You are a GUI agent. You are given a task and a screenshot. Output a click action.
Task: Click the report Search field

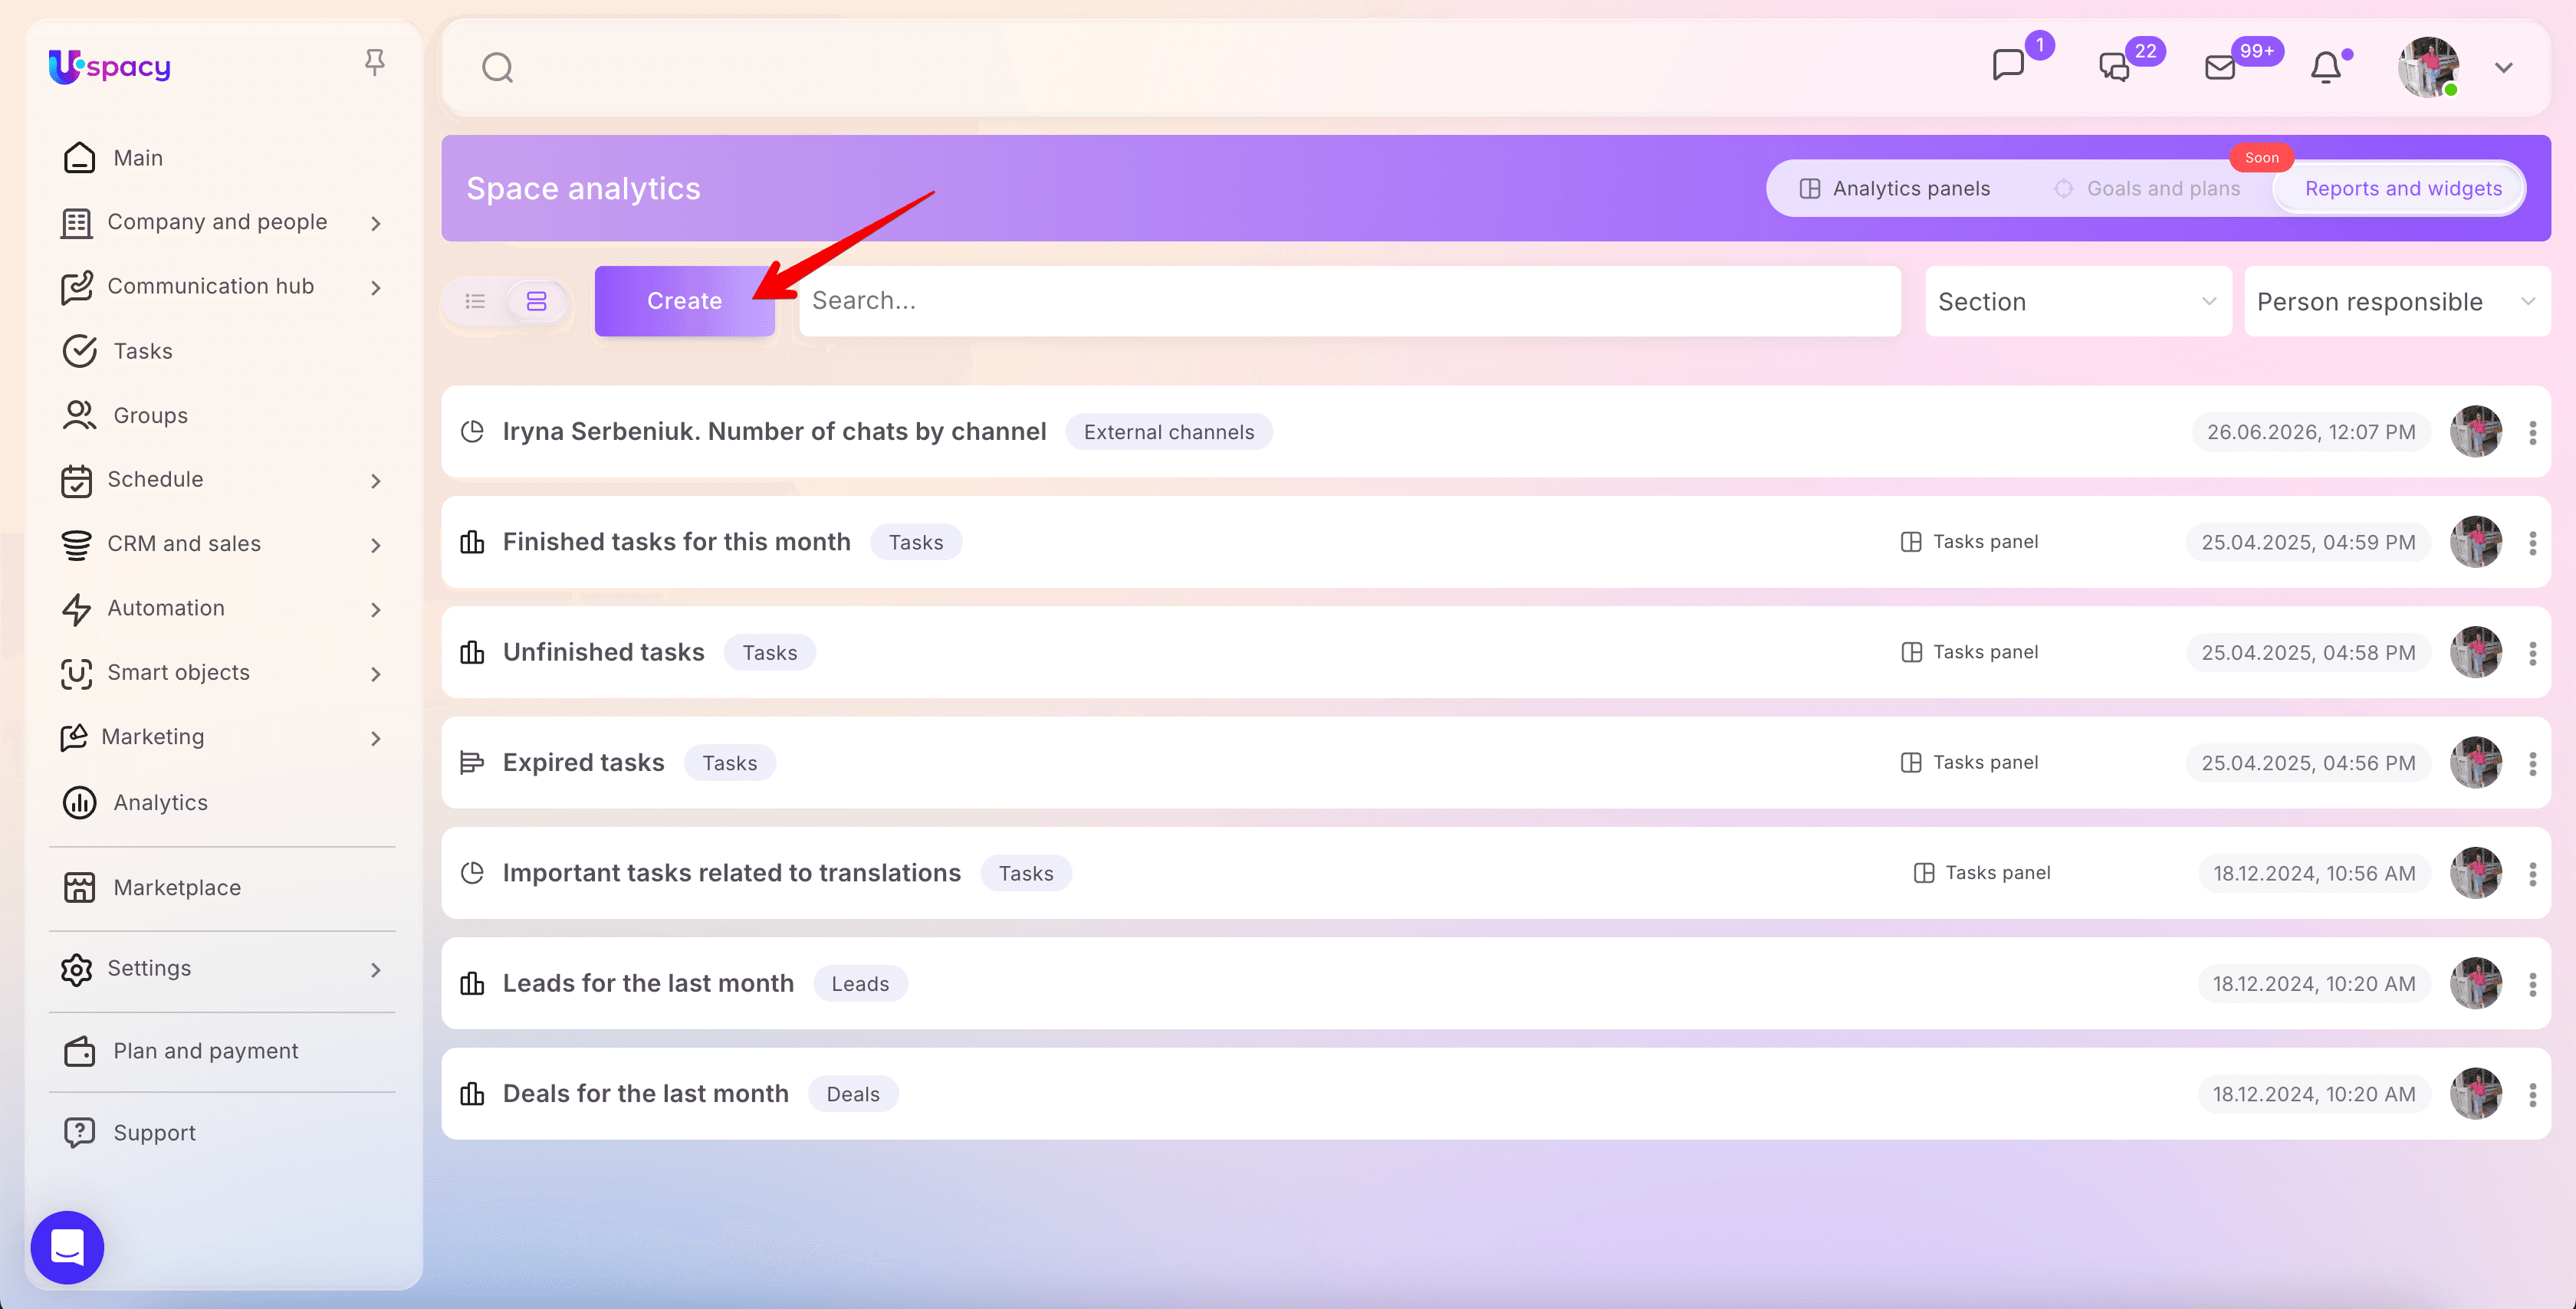coord(1349,301)
